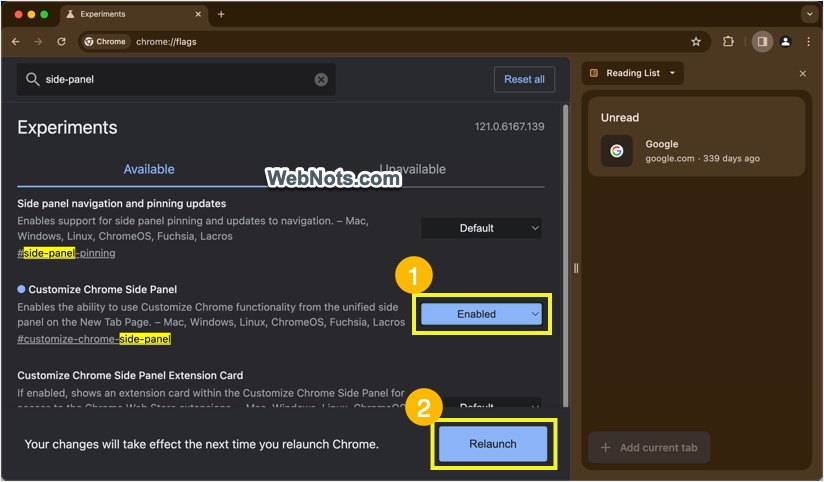Image resolution: width=824 pixels, height=482 pixels.
Task: Switch to the Unavailable tab
Action: (x=412, y=169)
